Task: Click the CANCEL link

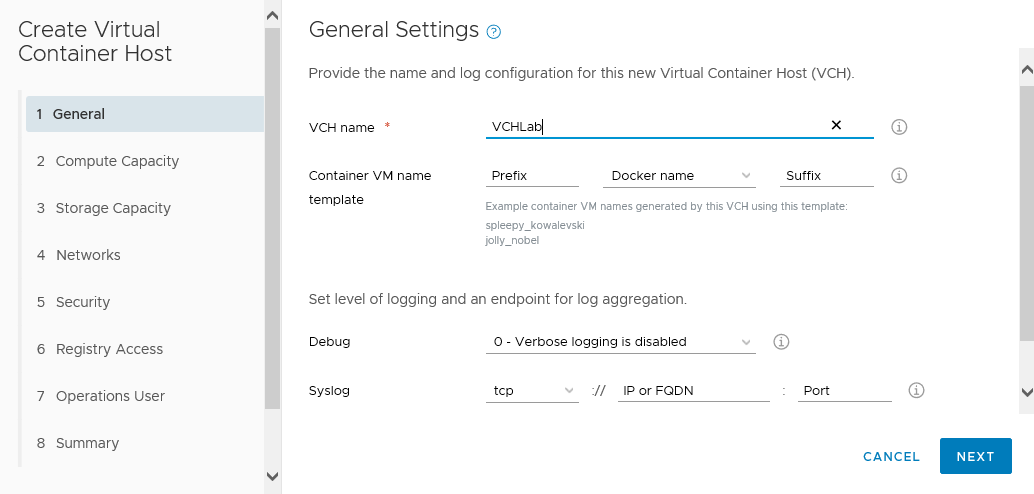Action: click(x=891, y=456)
